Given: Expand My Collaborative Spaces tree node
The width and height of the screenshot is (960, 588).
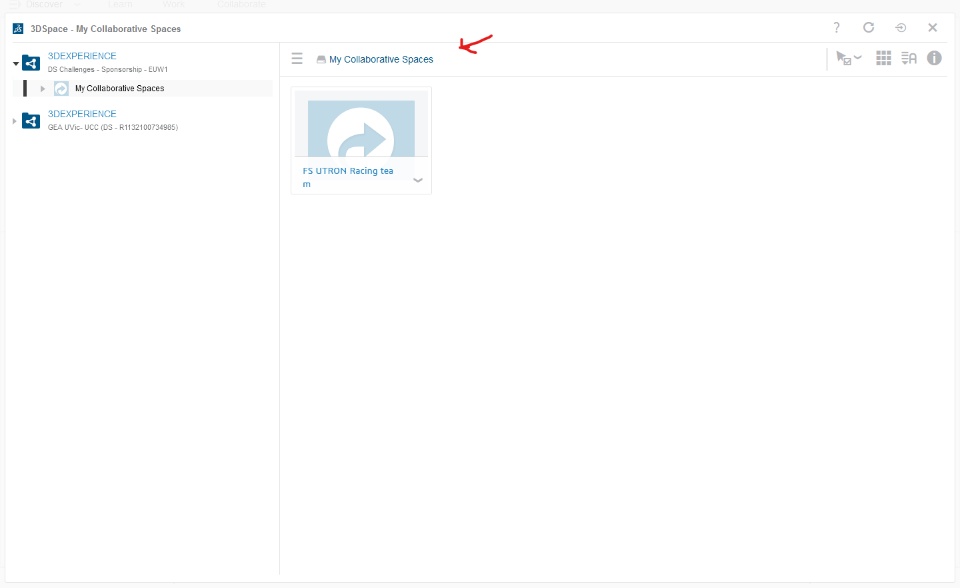Looking at the screenshot, I should click(x=43, y=89).
